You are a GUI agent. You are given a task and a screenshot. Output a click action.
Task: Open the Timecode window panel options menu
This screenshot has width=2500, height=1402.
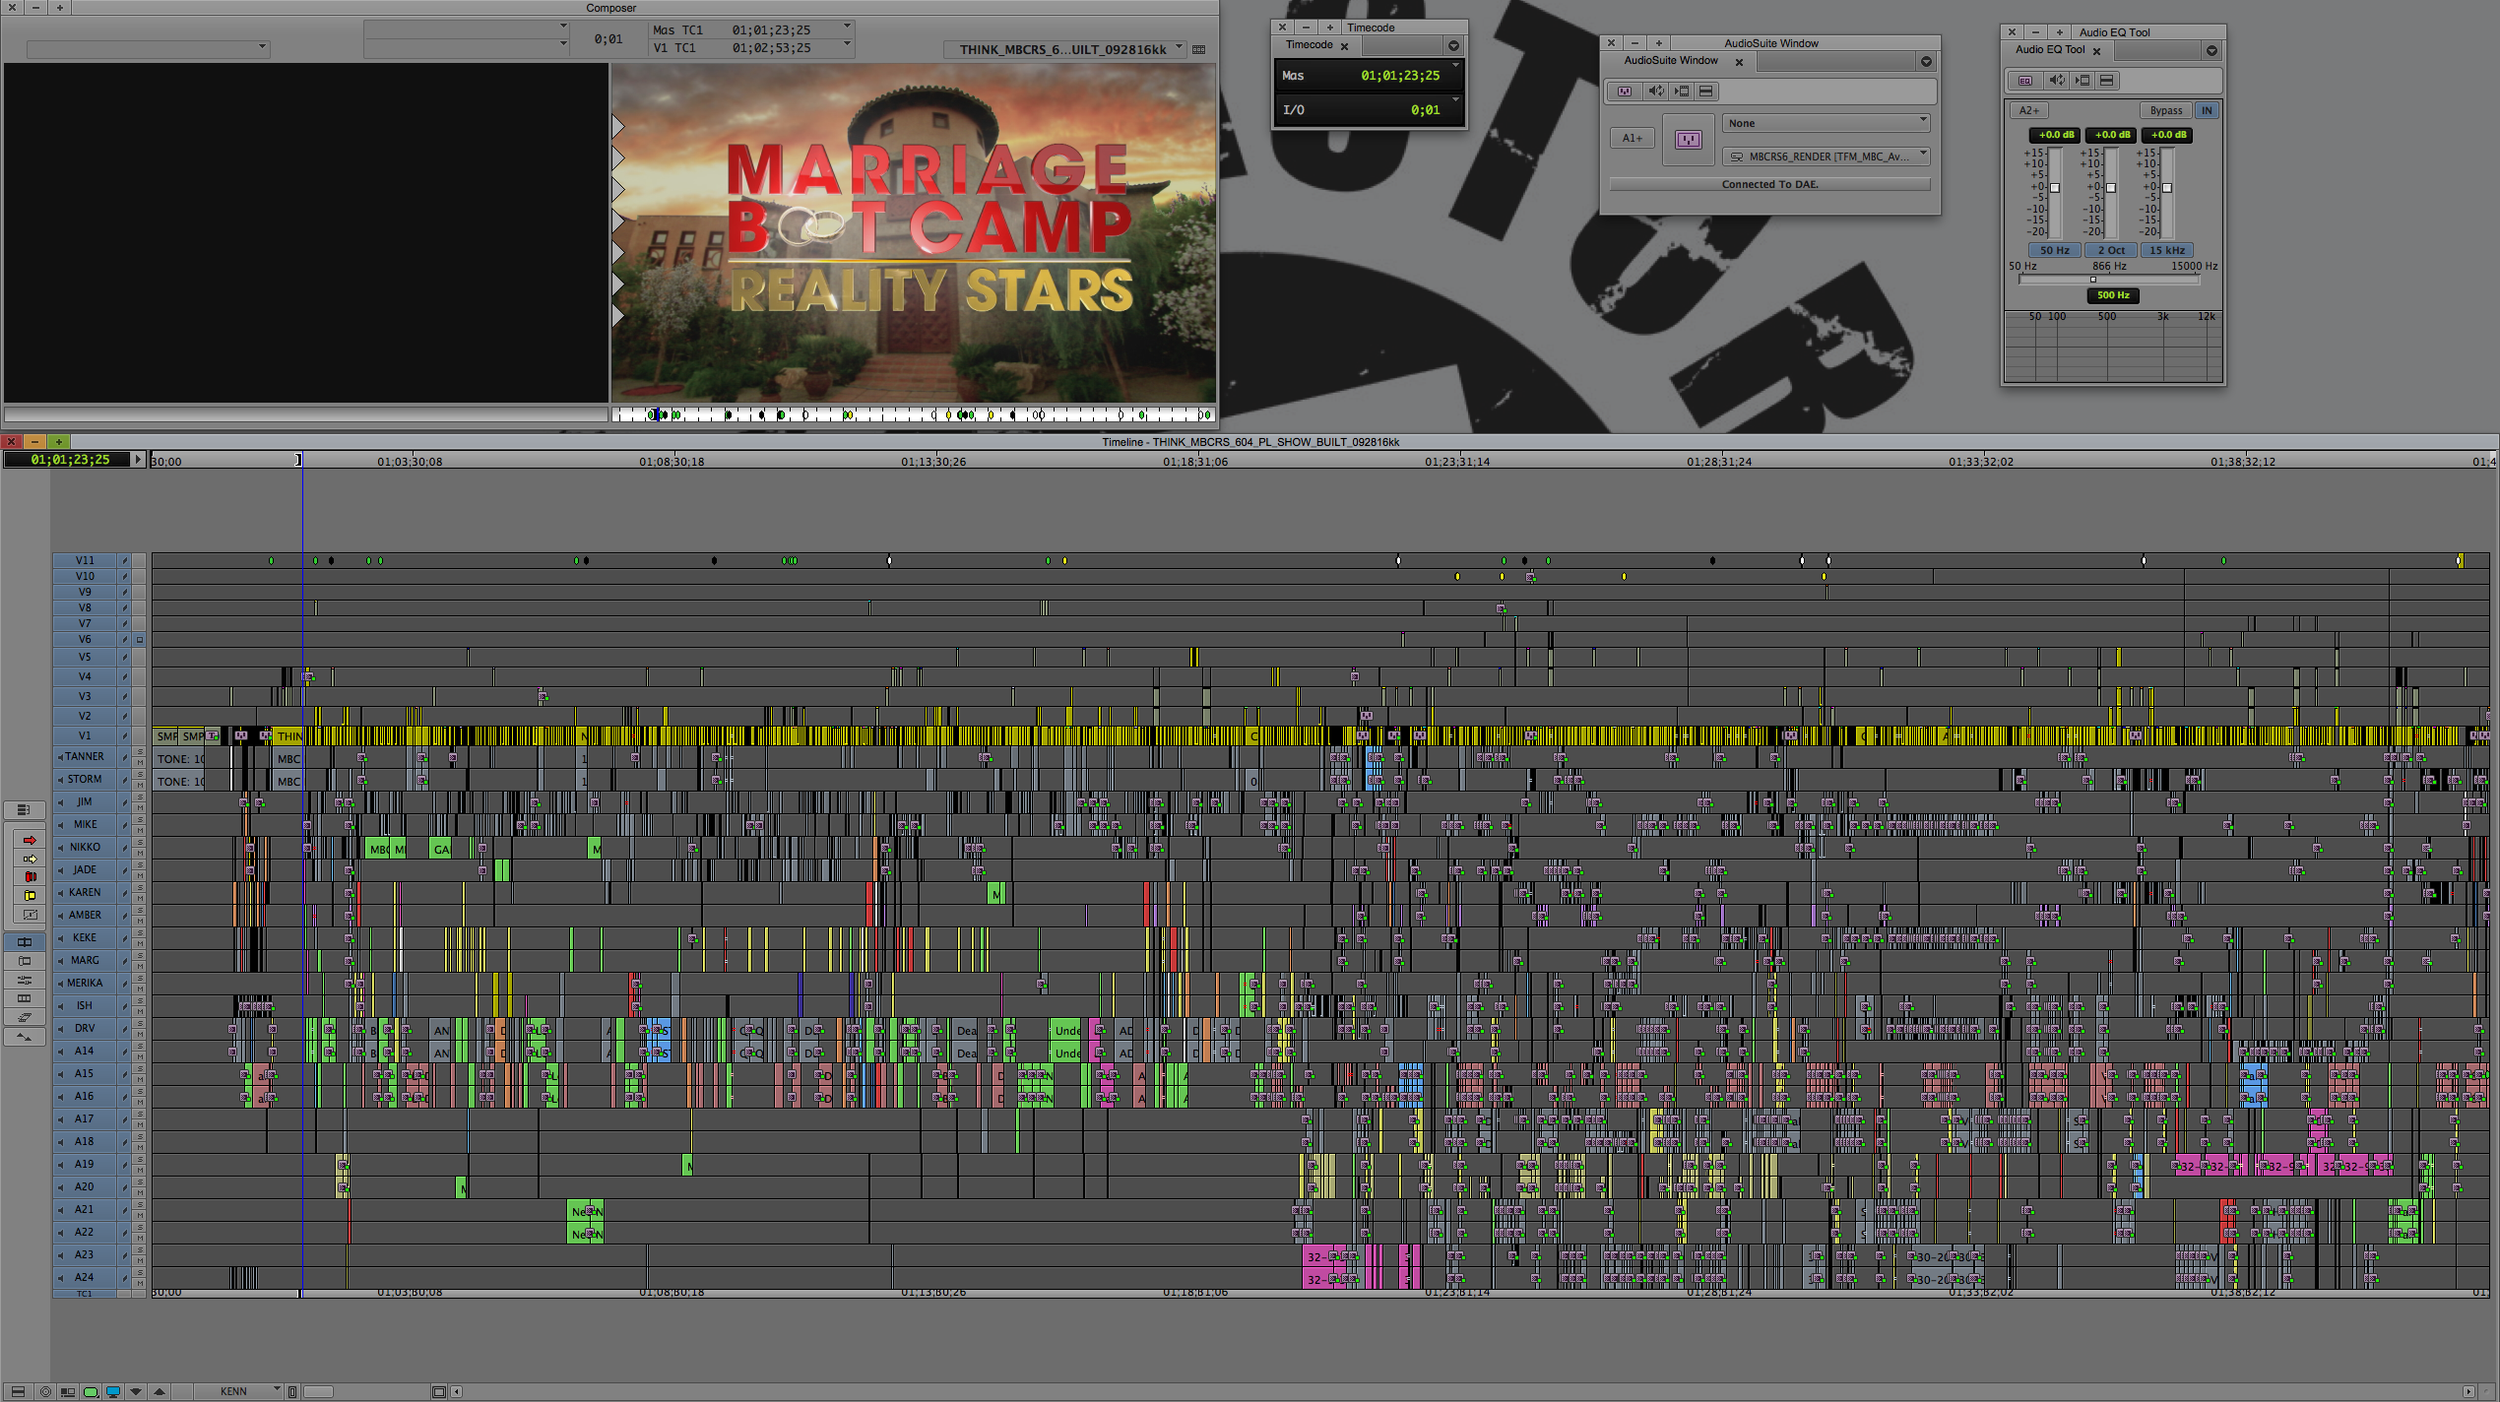click(1454, 46)
